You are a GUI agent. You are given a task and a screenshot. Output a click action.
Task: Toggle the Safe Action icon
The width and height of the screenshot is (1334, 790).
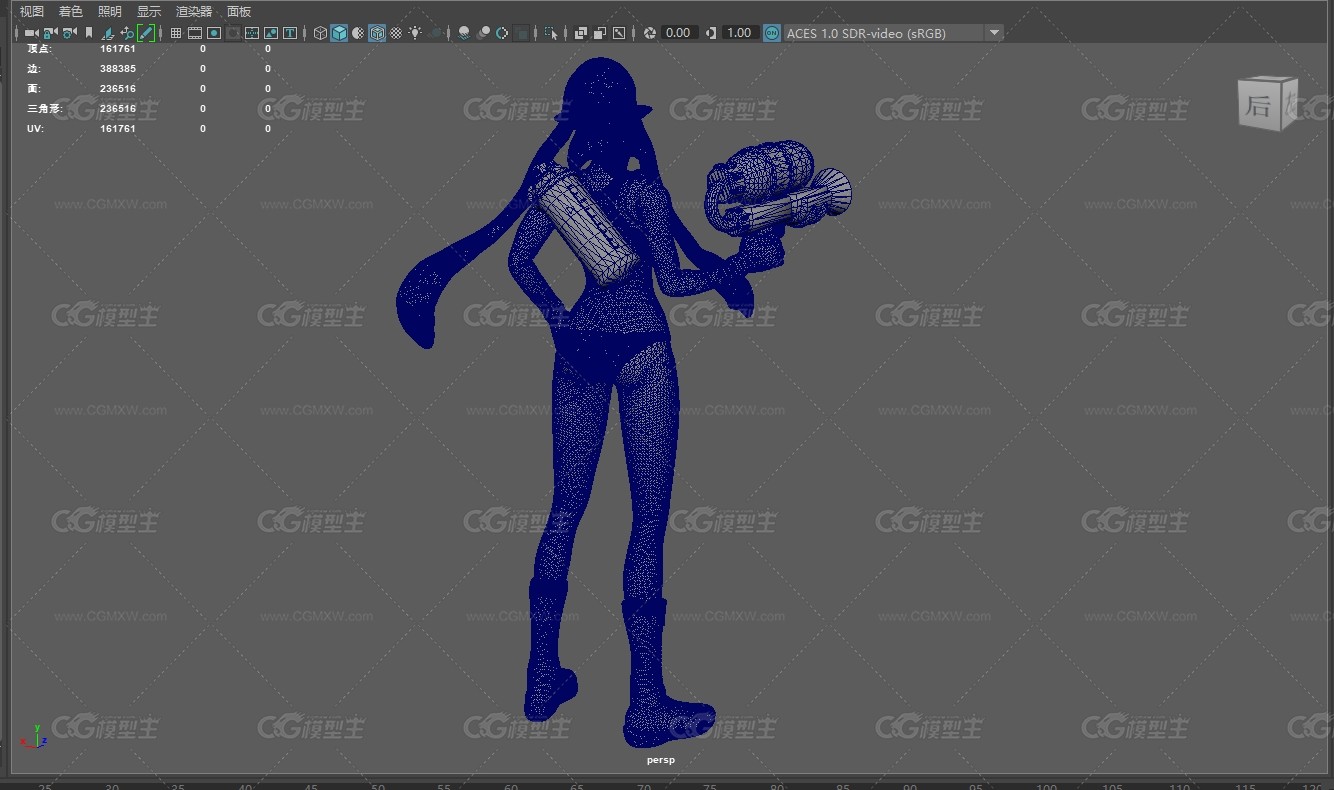click(271, 33)
